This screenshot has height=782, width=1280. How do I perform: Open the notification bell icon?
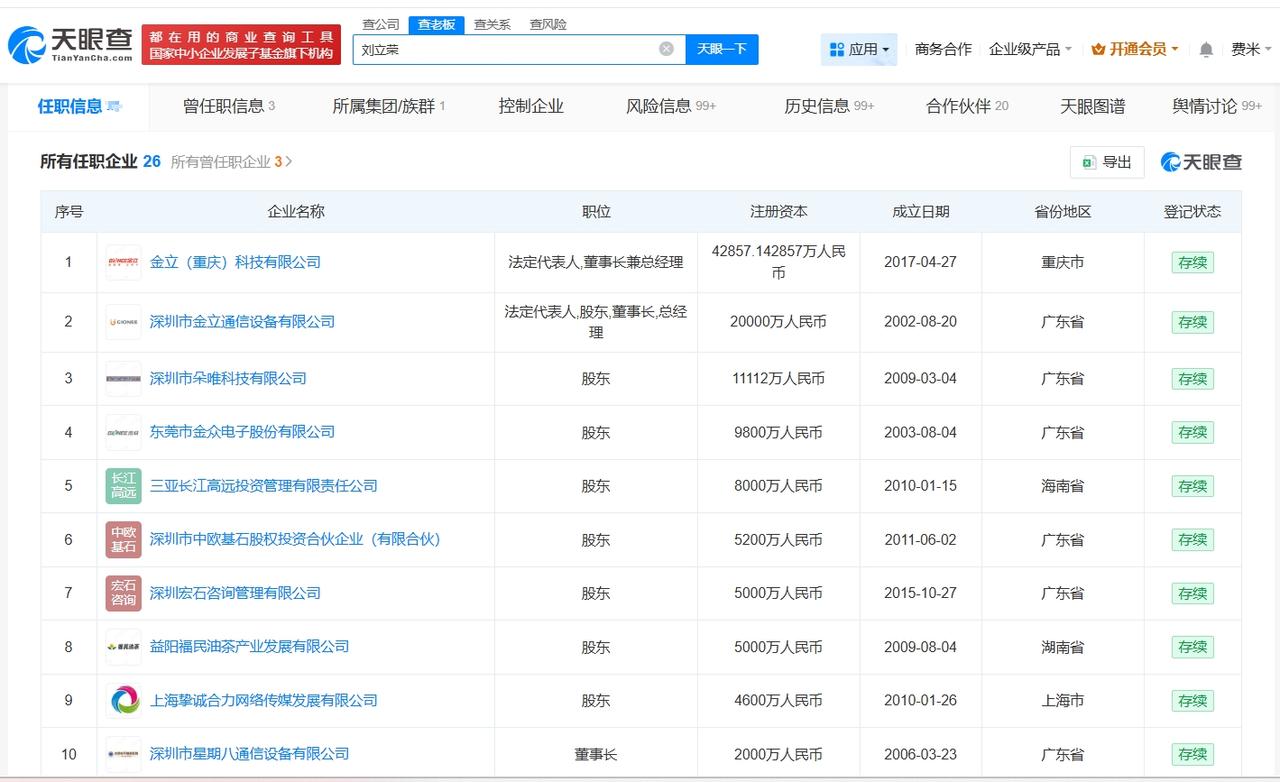pyautogui.click(x=1206, y=48)
